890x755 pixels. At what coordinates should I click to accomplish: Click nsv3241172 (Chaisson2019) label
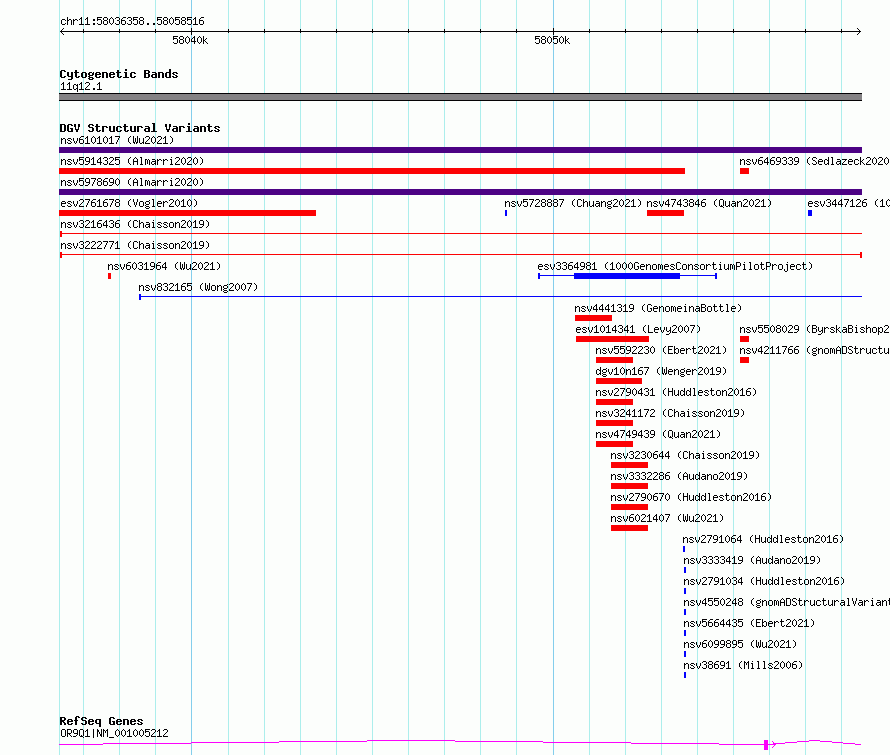point(670,413)
